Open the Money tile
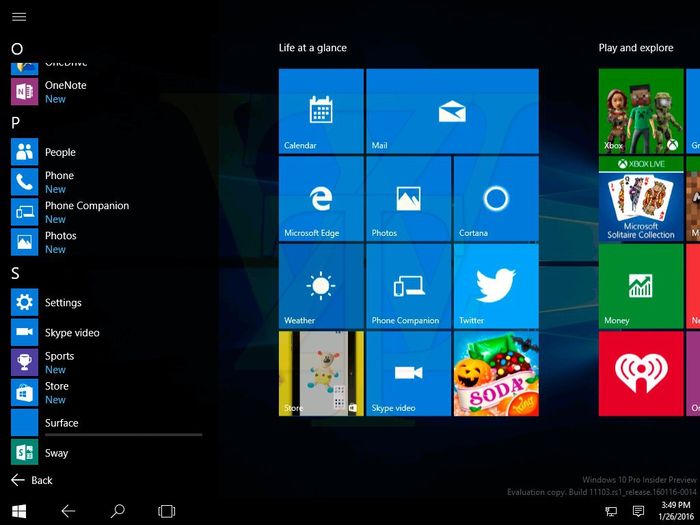 (x=640, y=287)
